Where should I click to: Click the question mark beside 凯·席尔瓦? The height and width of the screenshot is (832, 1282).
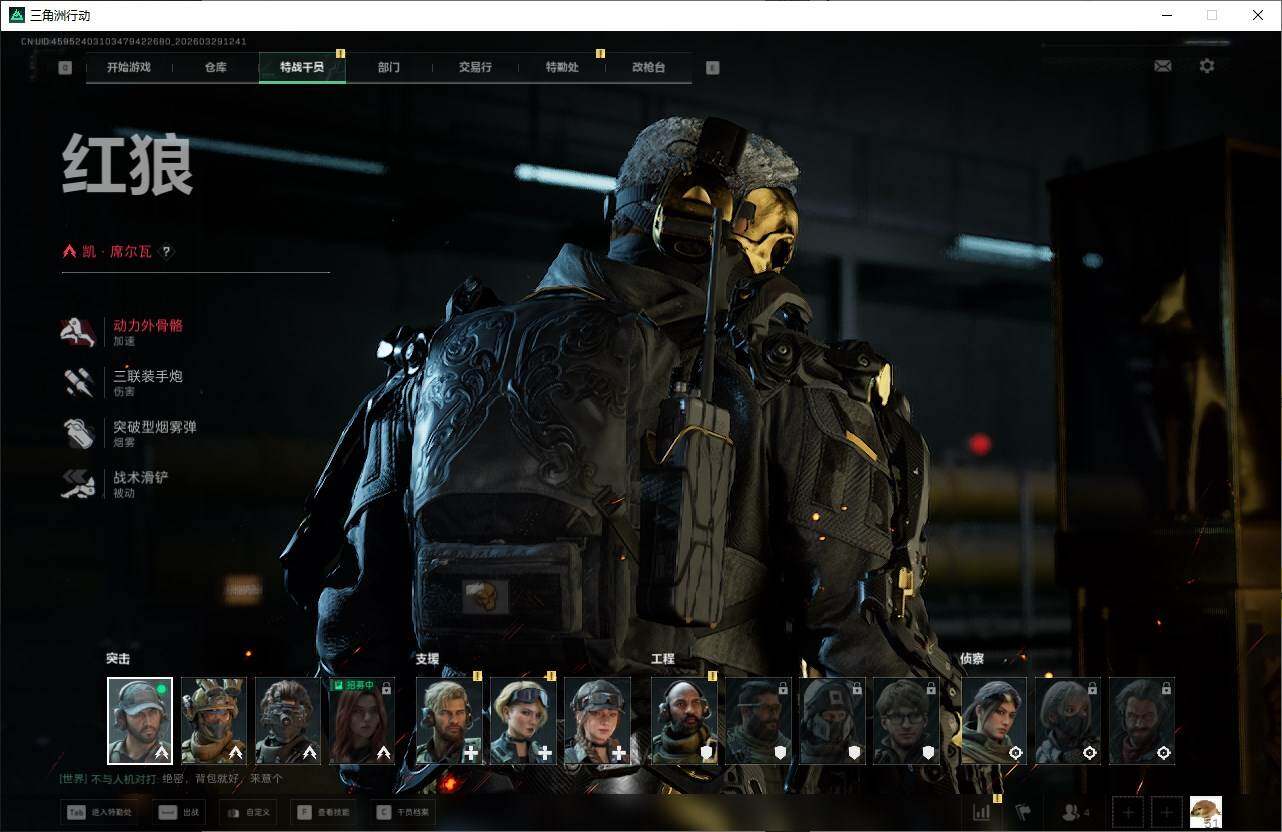point(167,252)
